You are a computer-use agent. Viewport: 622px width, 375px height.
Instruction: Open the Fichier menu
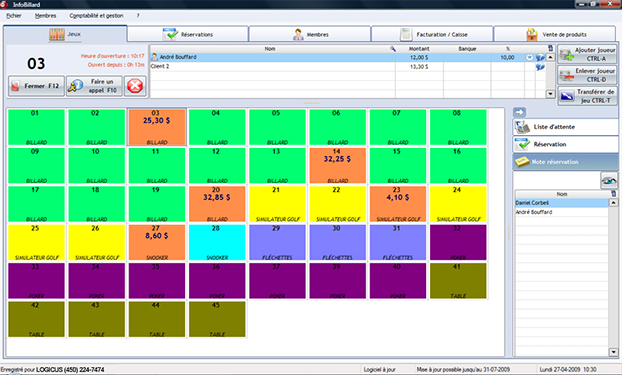coord(13,16)
